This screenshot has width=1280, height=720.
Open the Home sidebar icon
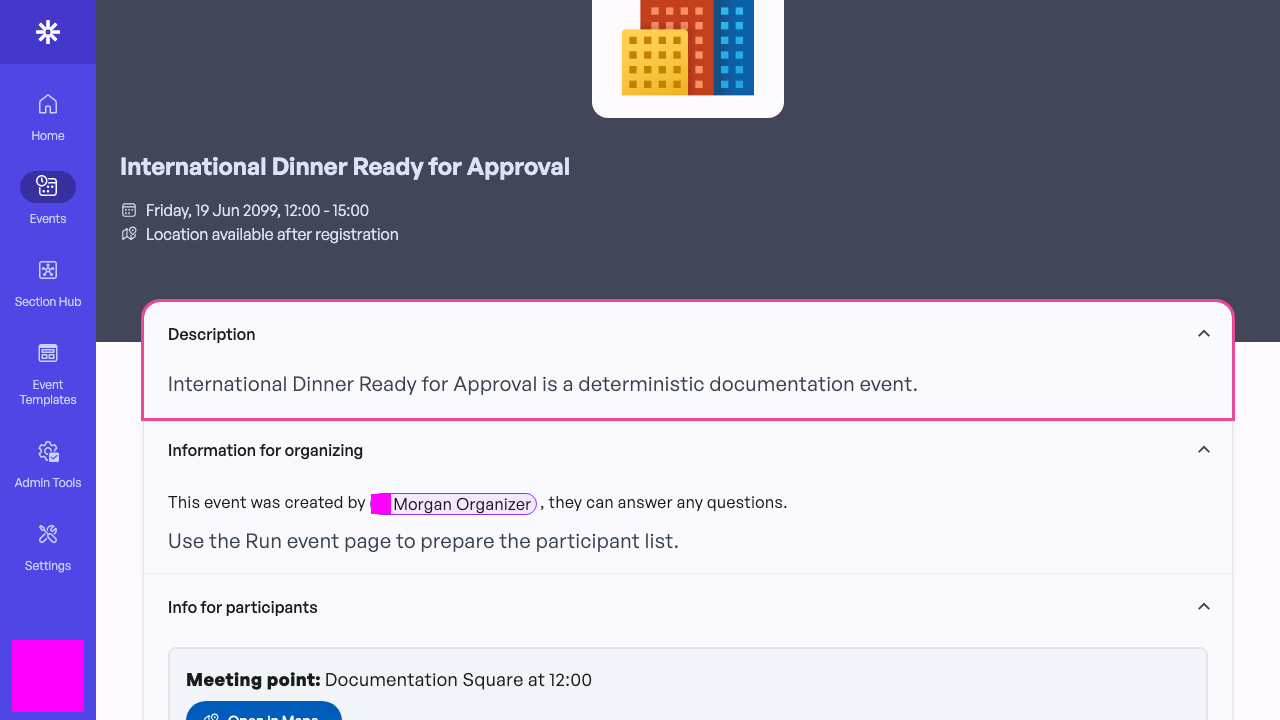point(48,104)
